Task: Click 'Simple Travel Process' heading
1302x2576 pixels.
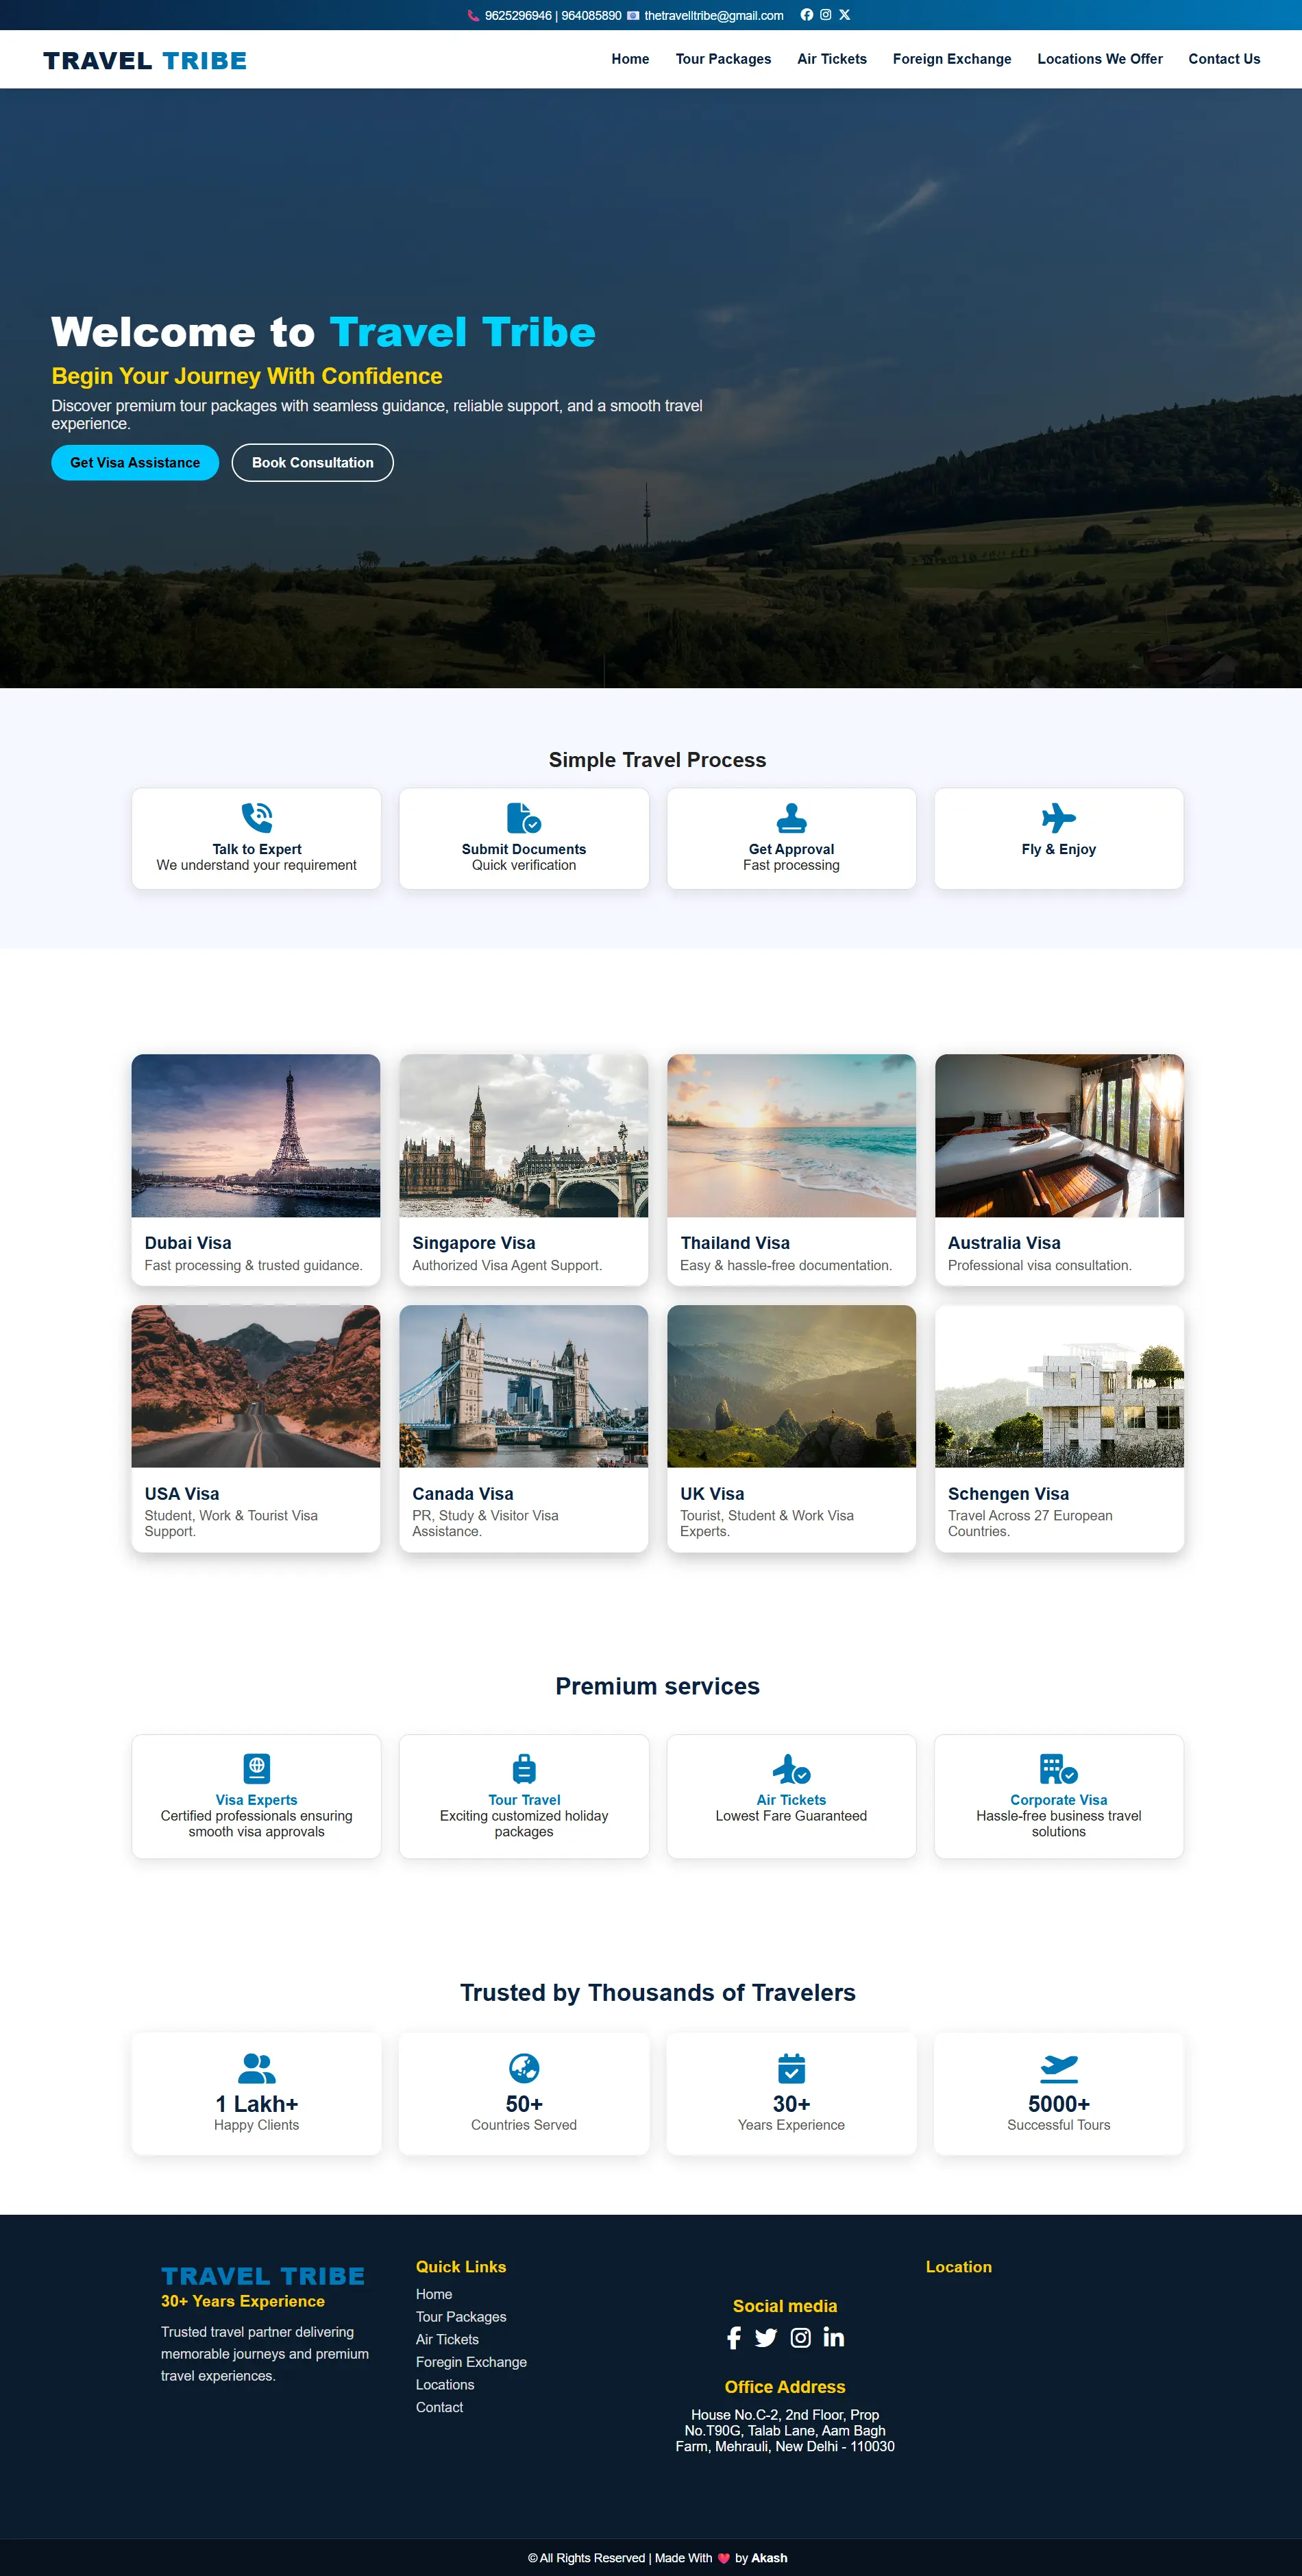Action: (x=657, y=760)
